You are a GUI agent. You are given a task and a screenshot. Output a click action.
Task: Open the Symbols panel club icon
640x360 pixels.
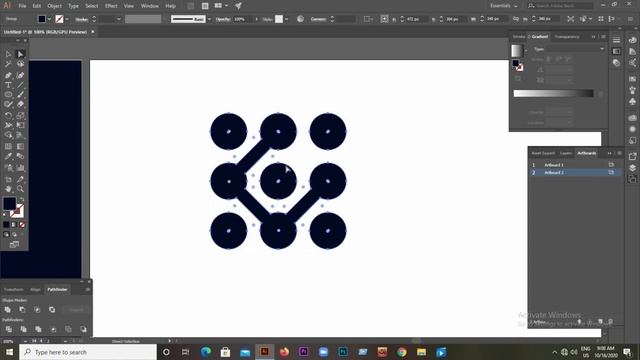(633, 101)
